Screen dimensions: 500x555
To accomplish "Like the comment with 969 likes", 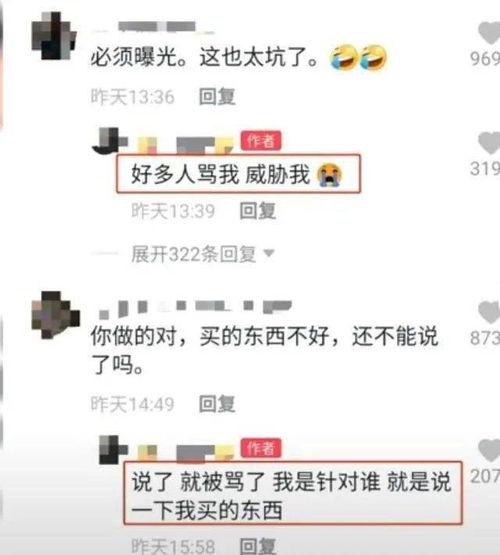I will click(490, 33).
